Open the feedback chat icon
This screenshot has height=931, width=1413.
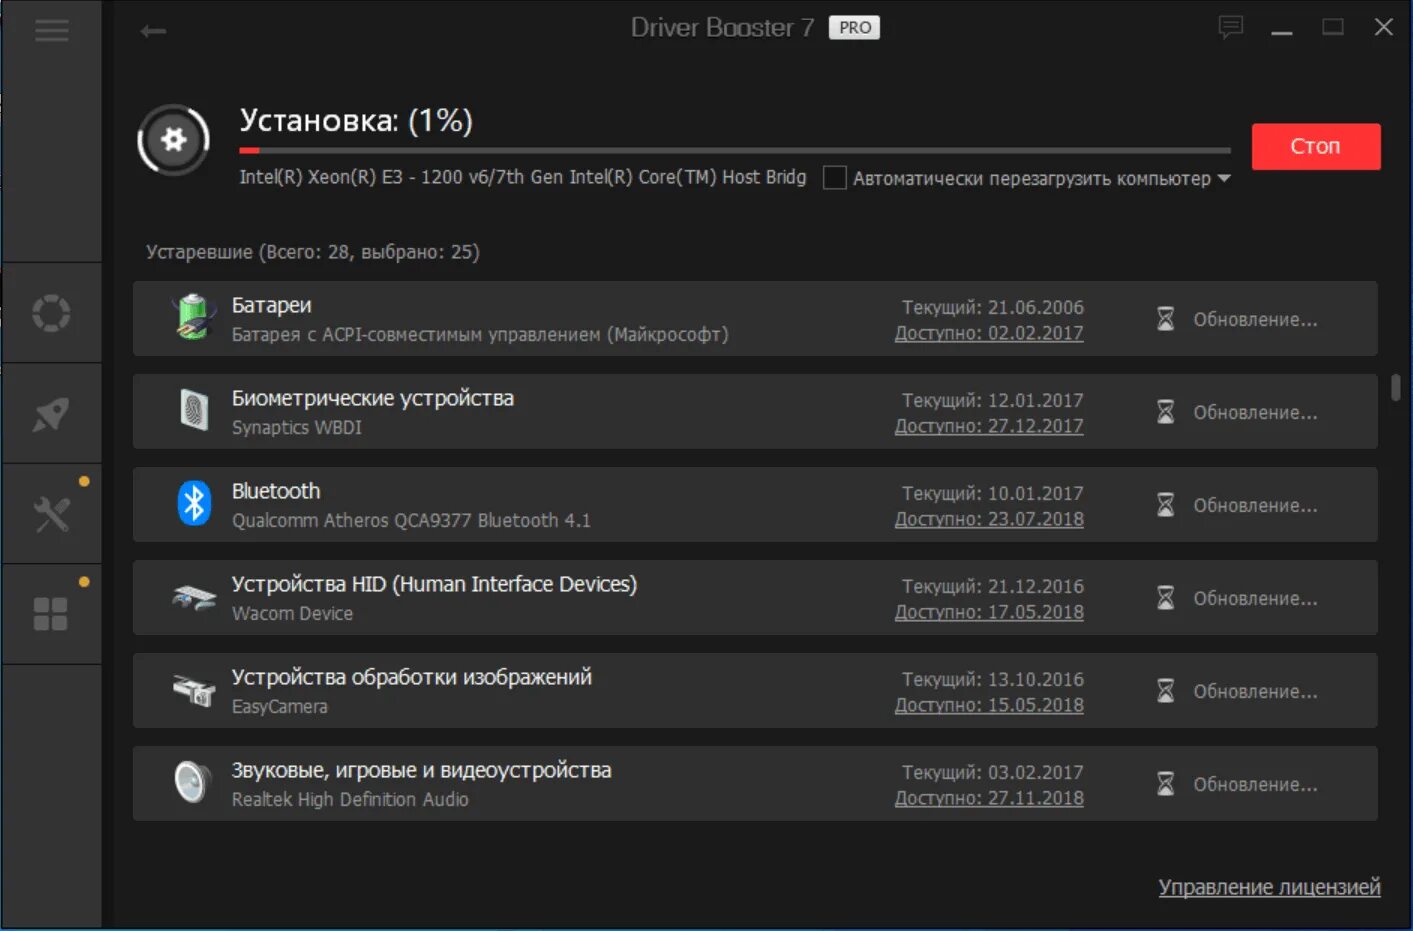1231,27
